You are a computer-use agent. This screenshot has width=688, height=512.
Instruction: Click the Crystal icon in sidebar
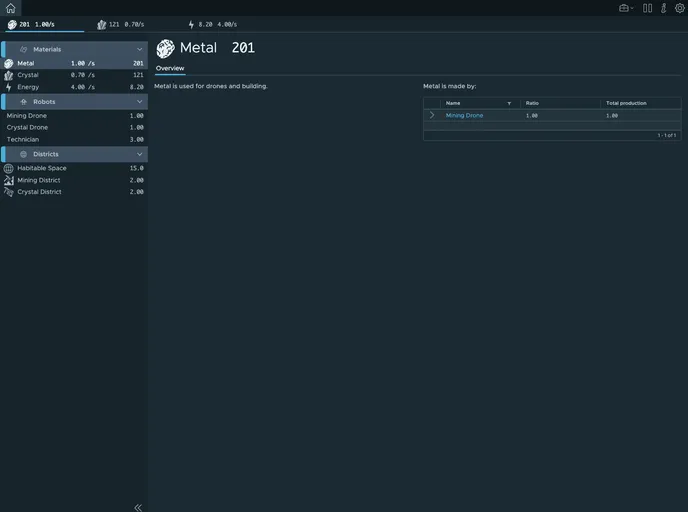point(8,75)
